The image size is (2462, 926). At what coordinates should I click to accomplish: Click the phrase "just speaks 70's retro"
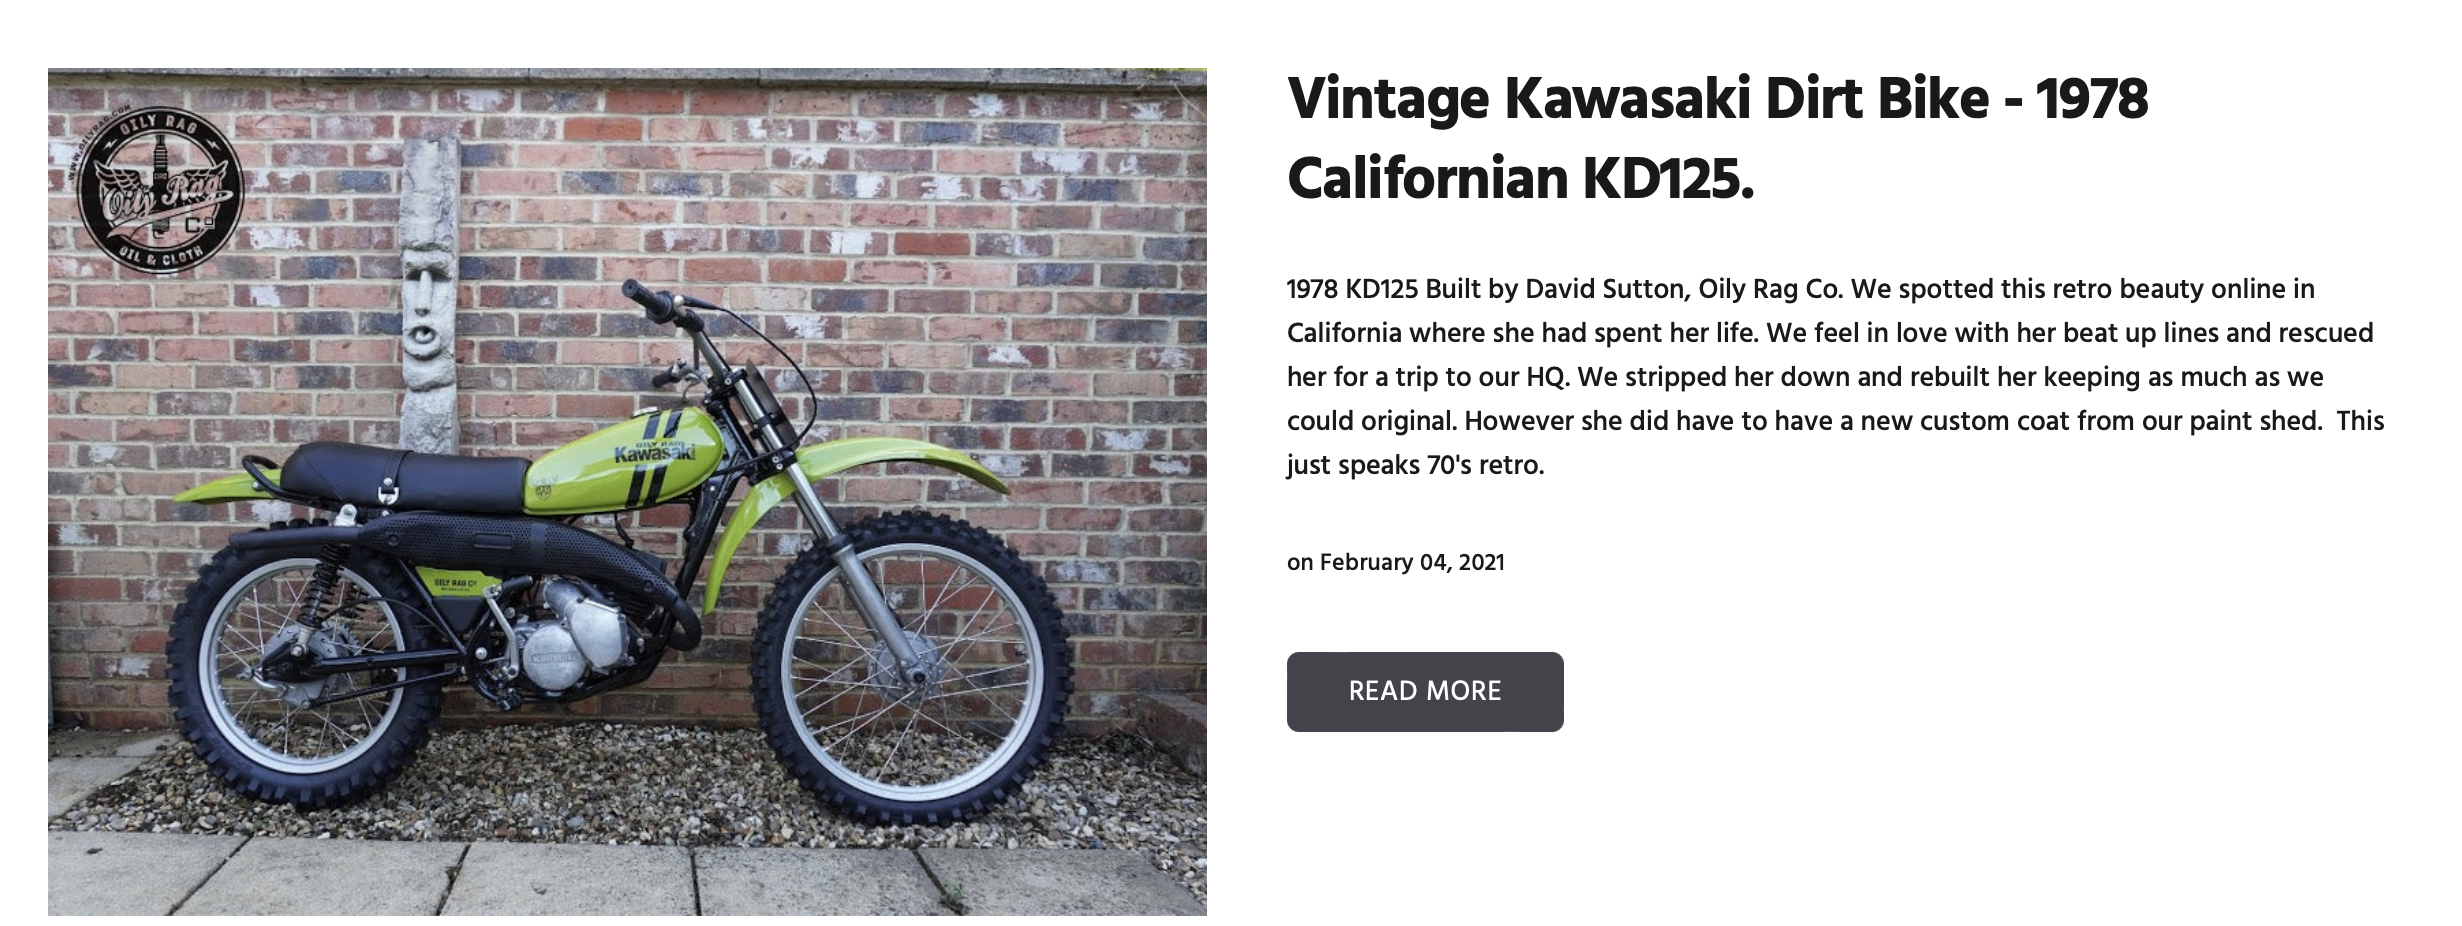[1415, 465]
